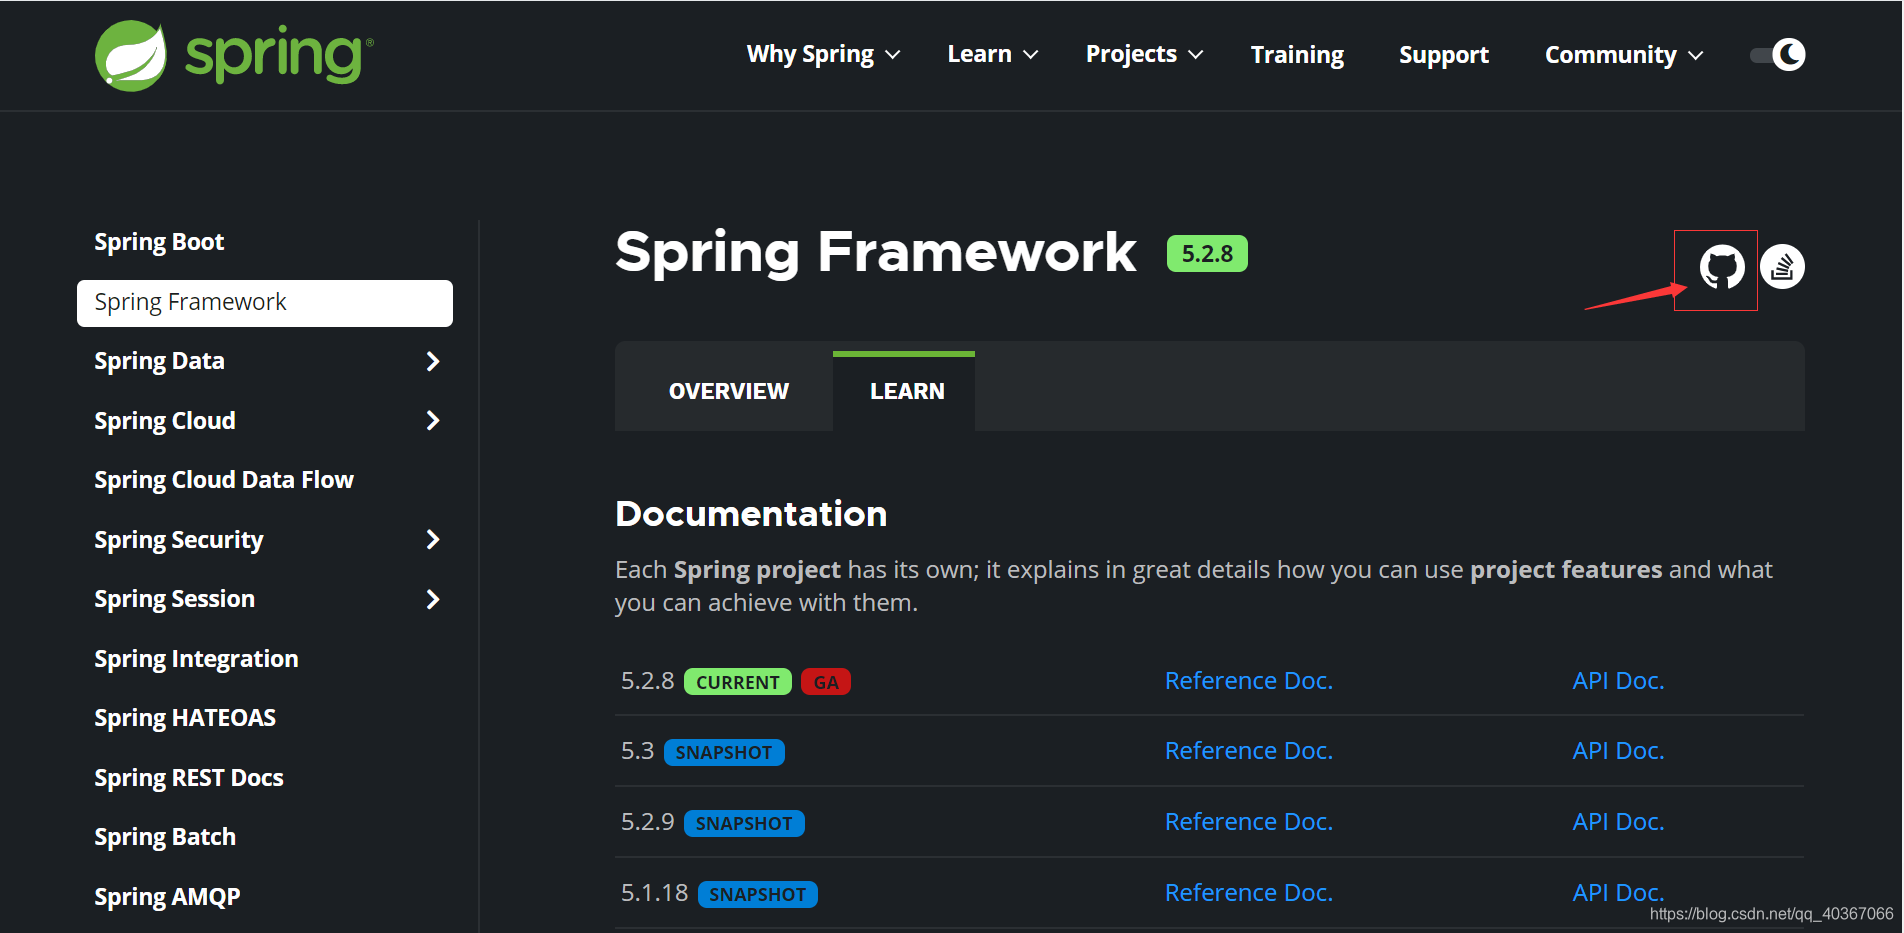
Task: Open Reference Doc. for 5.1.18 snapshot
Action: (x=1249, y=893)
